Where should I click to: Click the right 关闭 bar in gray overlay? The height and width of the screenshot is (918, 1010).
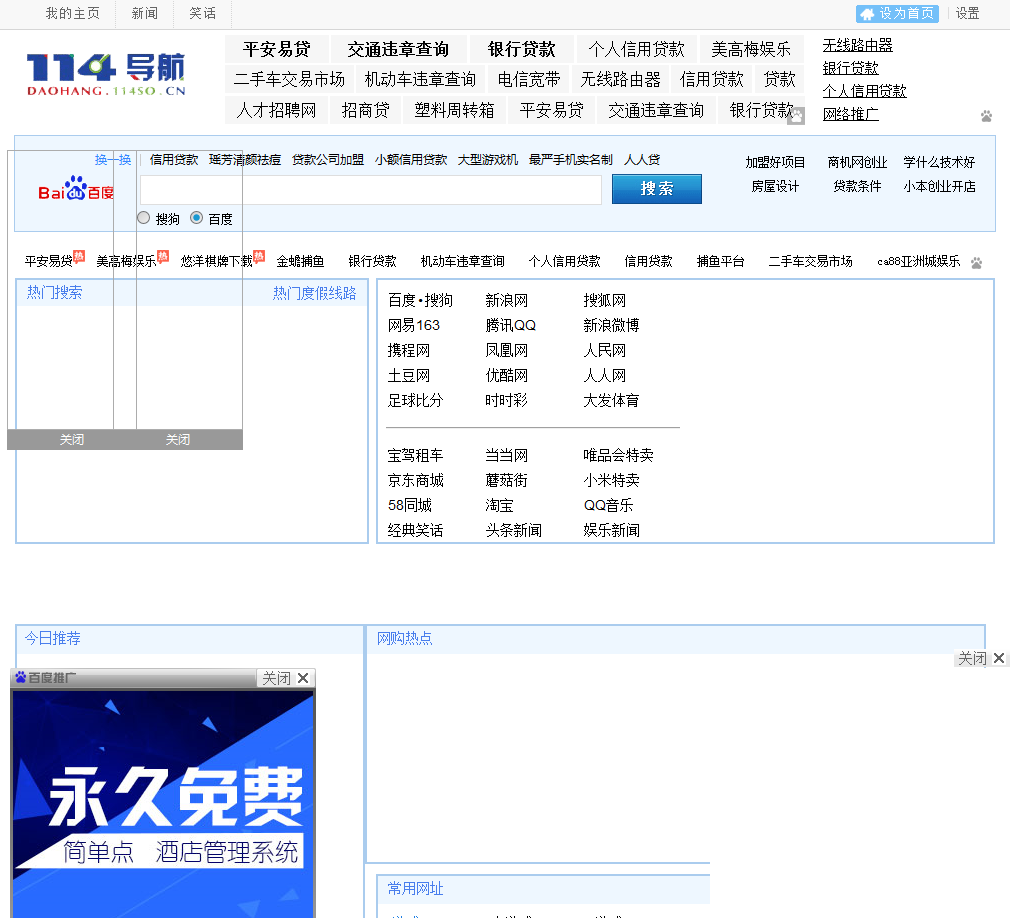(178, 439)
